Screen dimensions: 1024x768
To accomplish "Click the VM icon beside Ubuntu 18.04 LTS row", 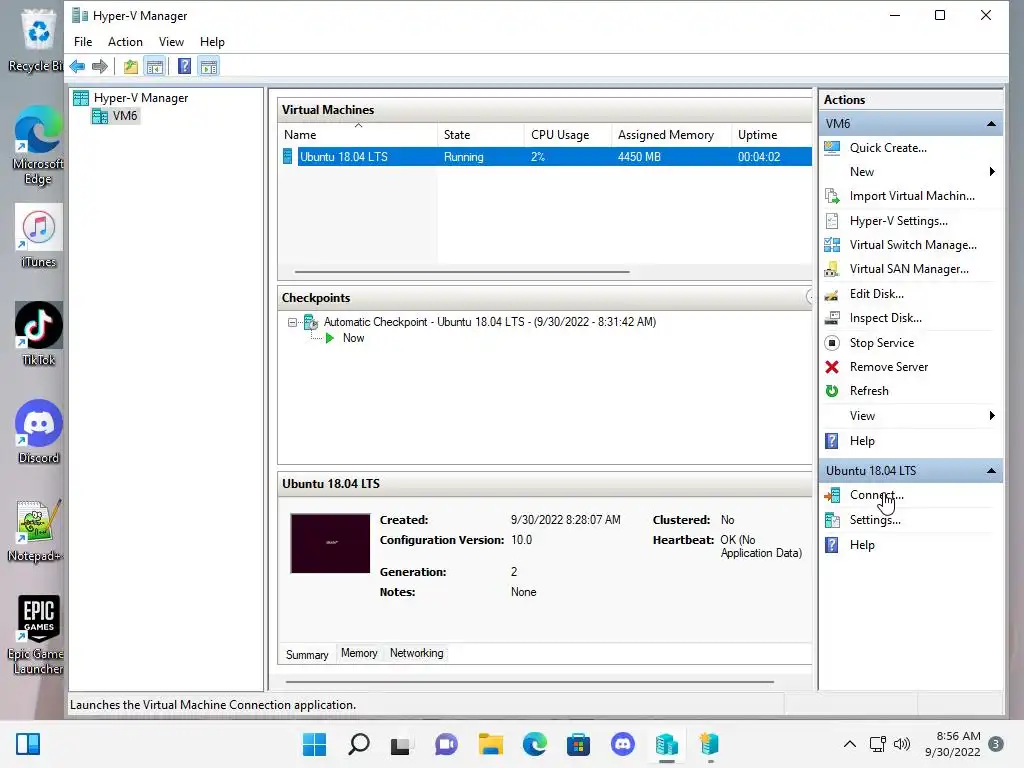I will coord(287,157).
